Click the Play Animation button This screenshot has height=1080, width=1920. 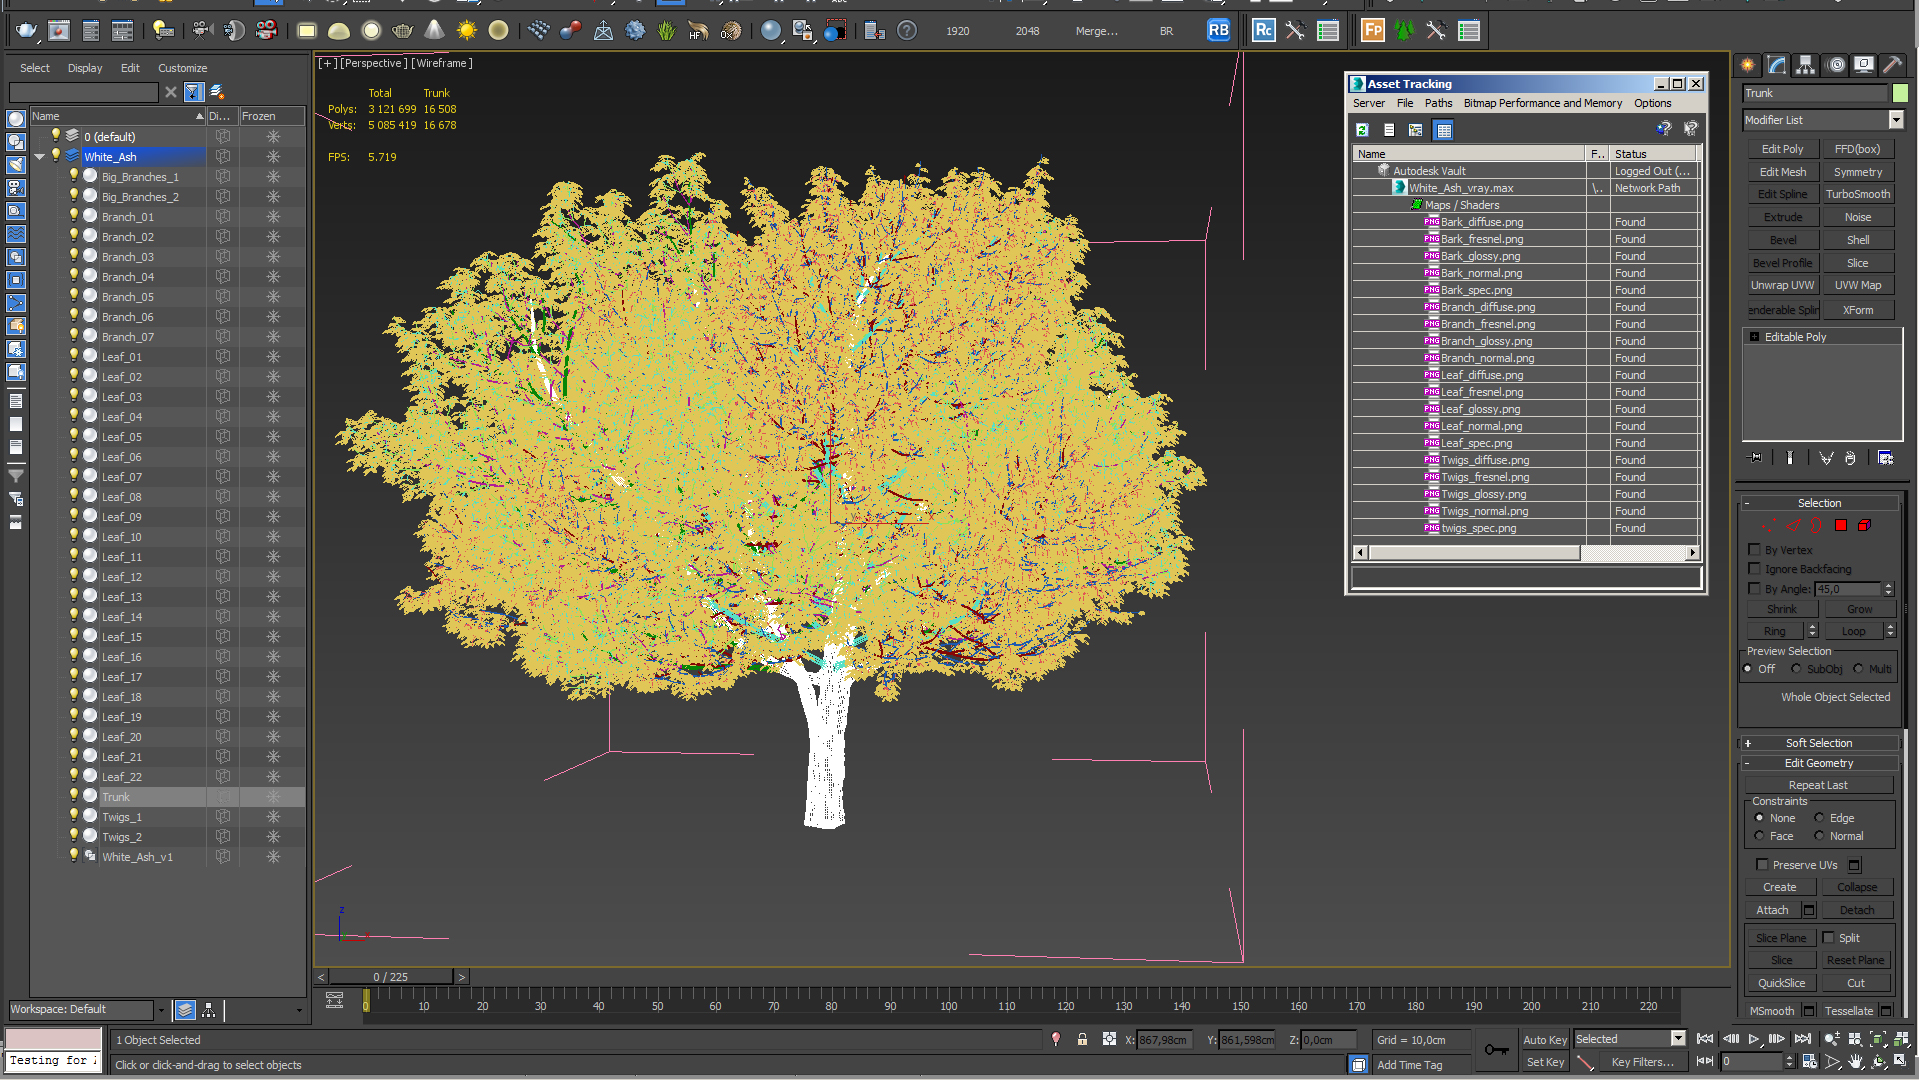1754,1039
